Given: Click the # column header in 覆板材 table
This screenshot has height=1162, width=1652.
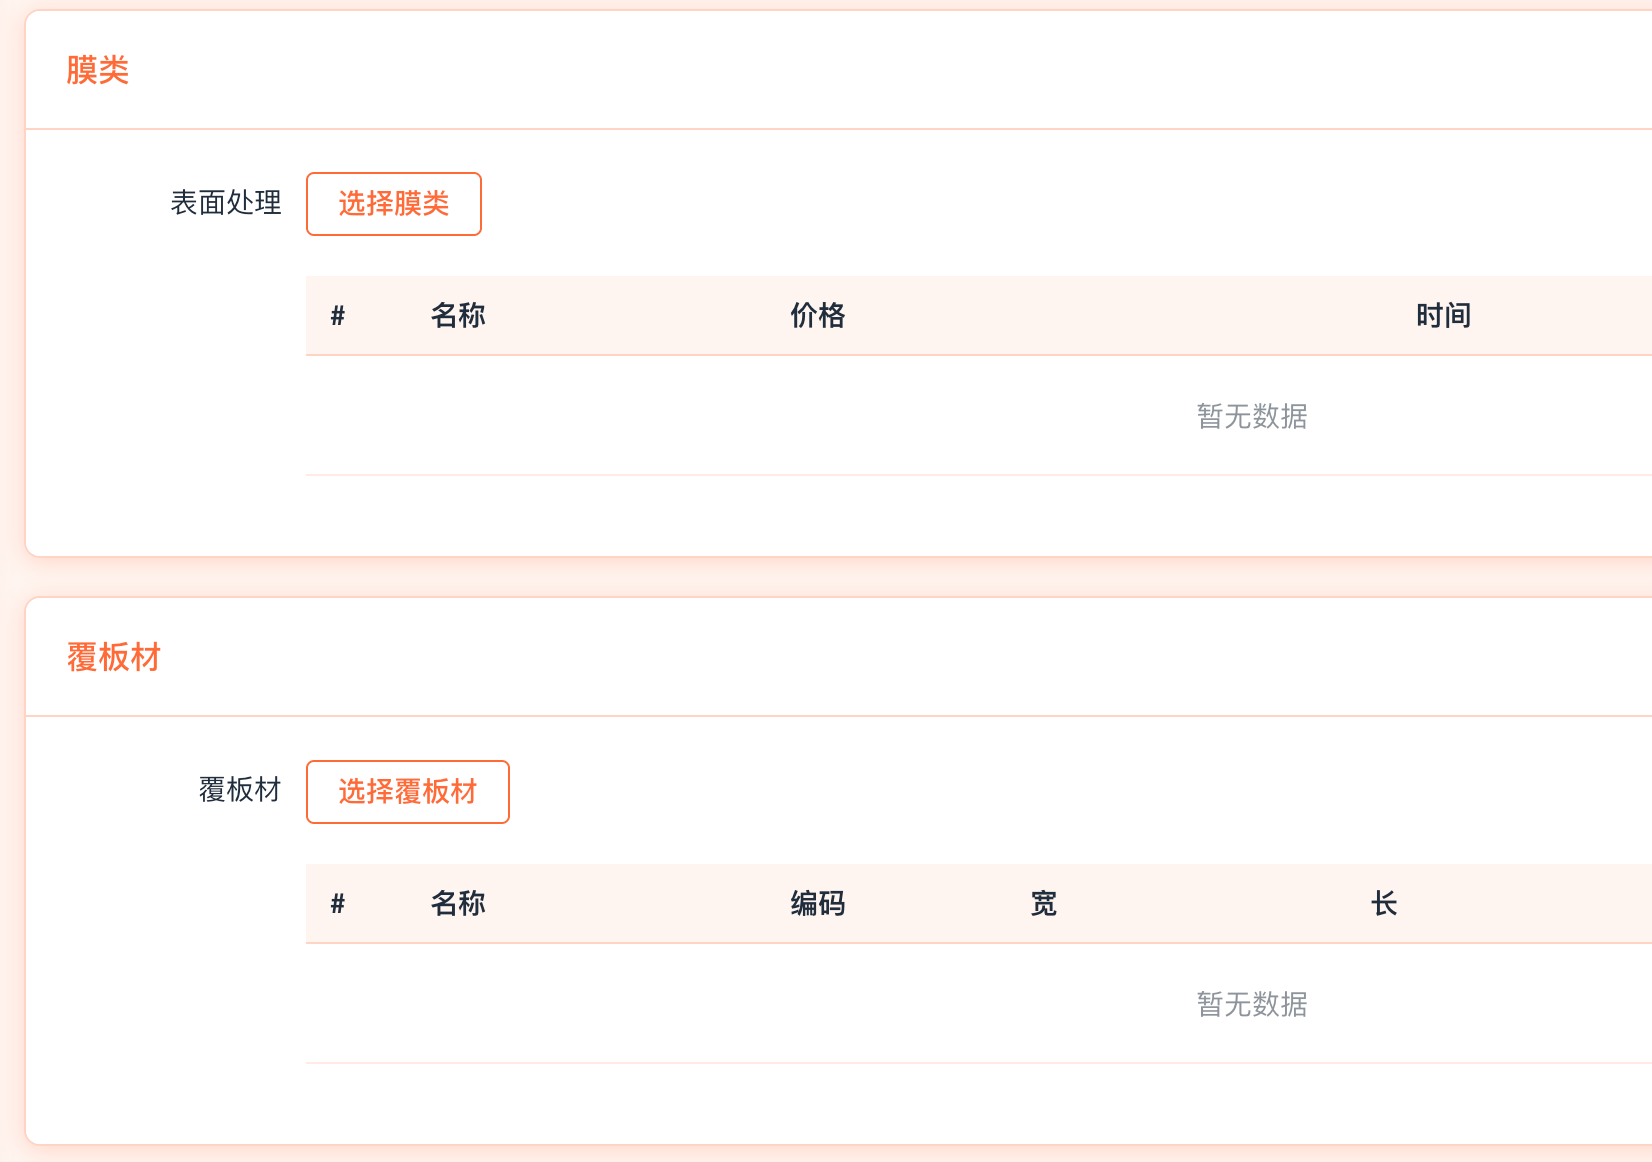Looking at the screenshot, I should 338,904.
